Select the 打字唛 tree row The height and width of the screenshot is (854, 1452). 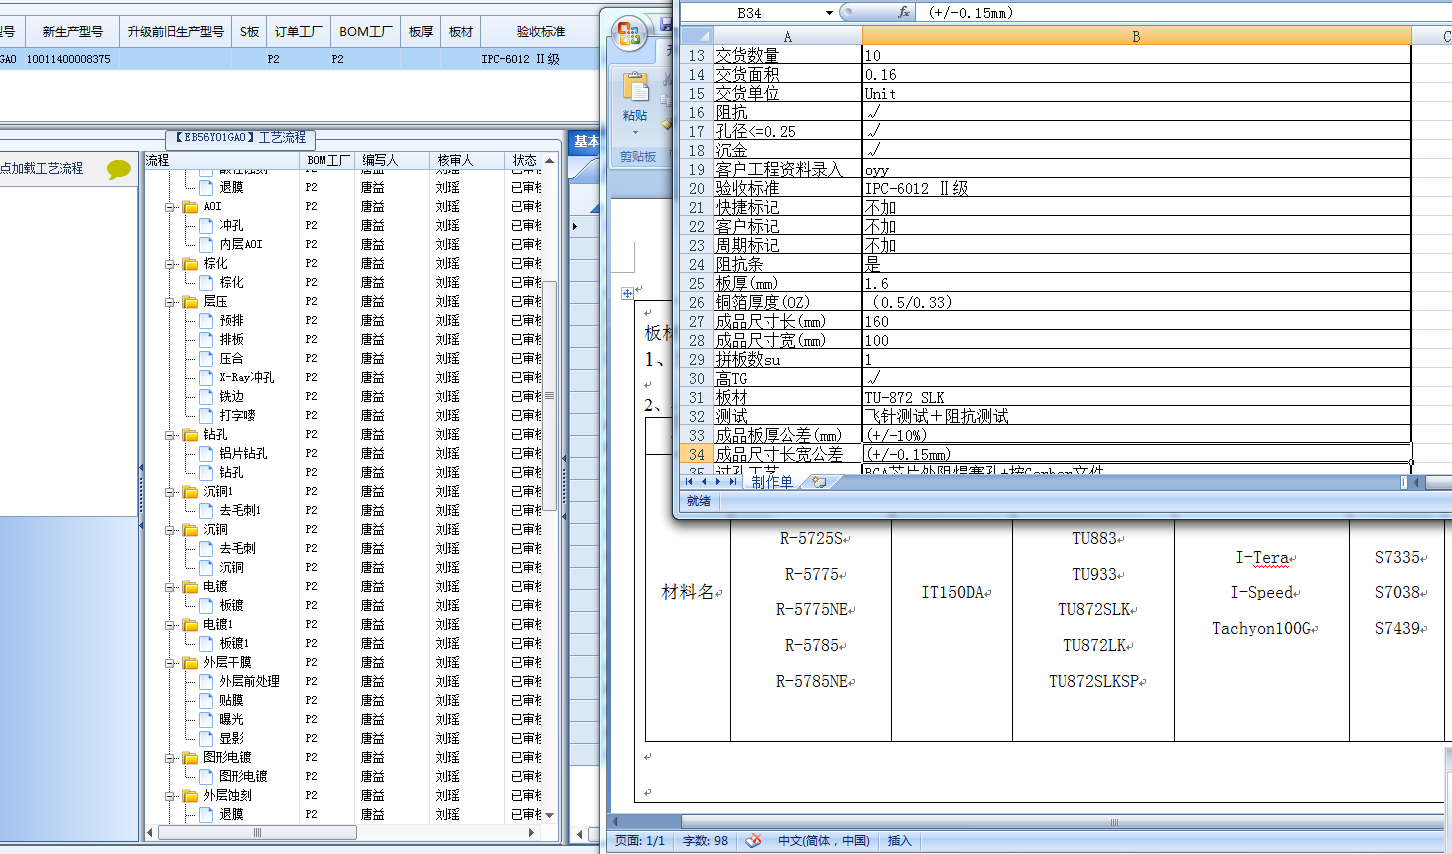343,416
